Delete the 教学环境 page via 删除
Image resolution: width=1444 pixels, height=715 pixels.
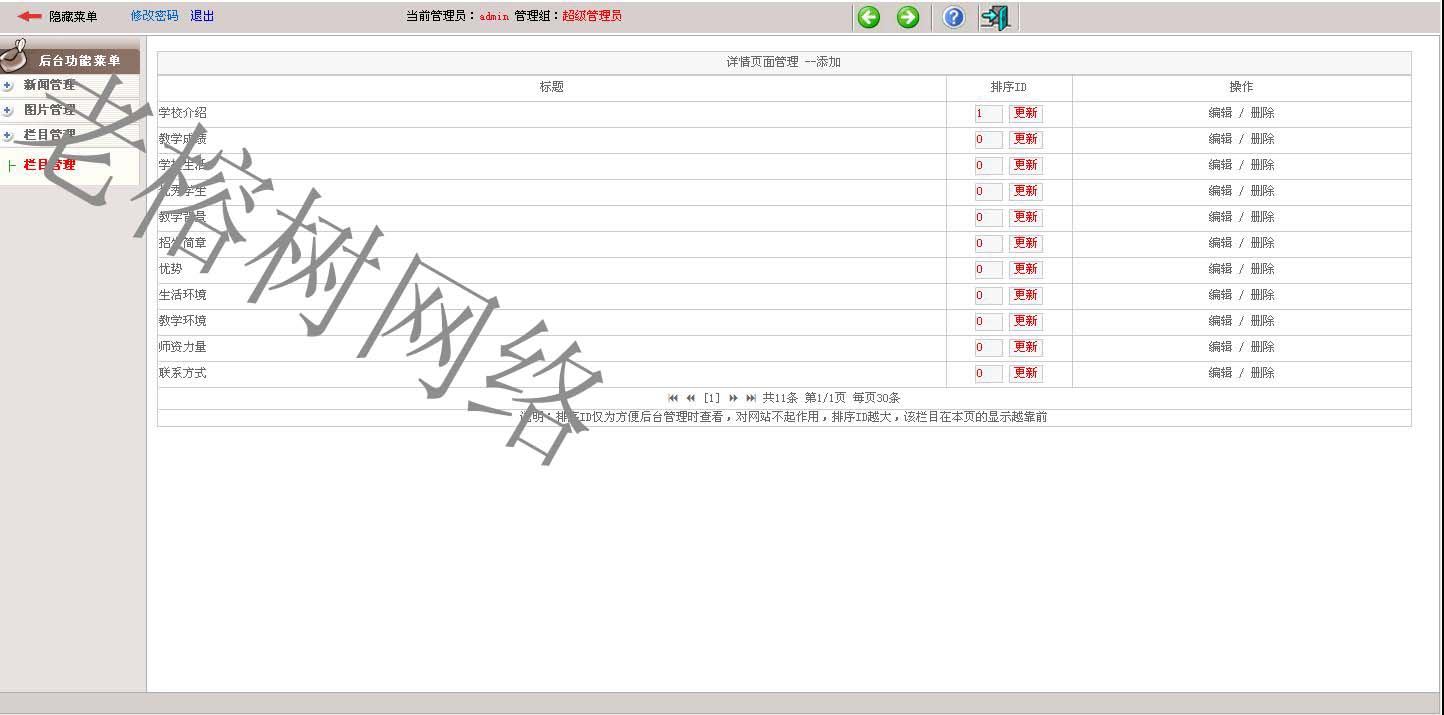point(1262,321)
